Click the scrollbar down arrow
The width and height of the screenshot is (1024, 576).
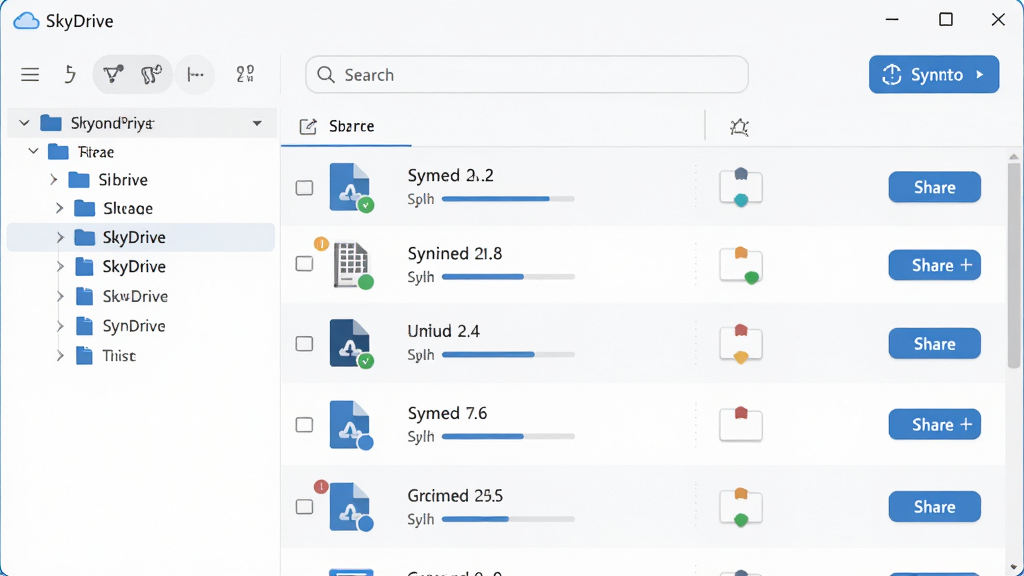click(1014, 568)
